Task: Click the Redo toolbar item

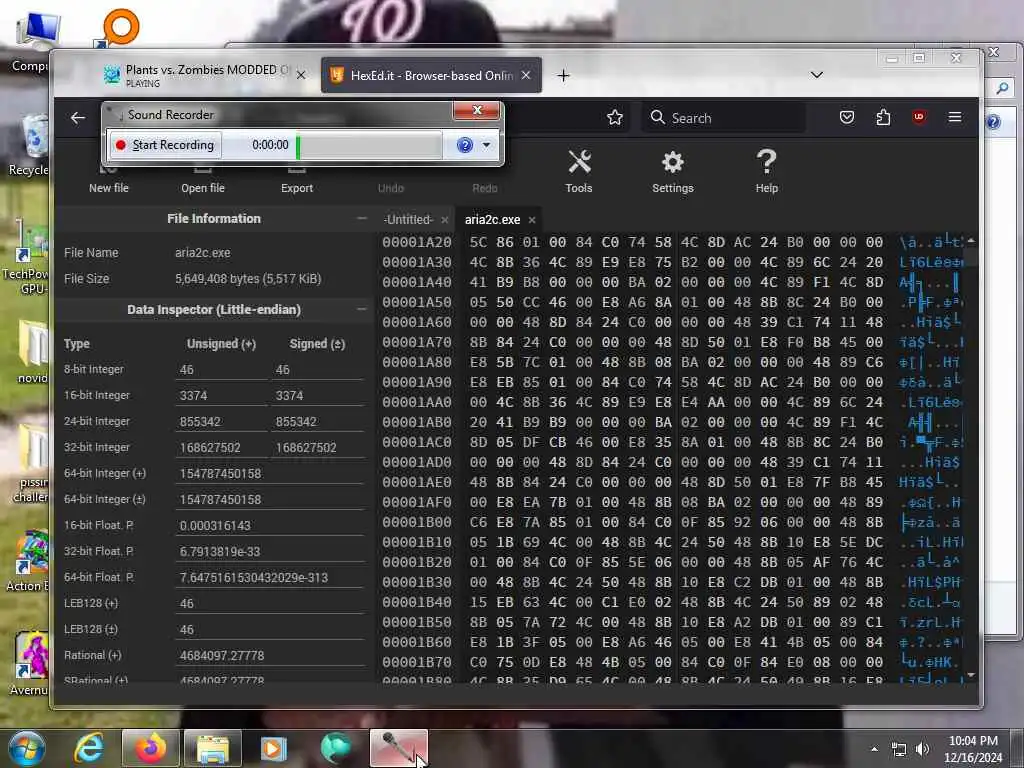Action: pyautogui.click(x=485, y=187)
